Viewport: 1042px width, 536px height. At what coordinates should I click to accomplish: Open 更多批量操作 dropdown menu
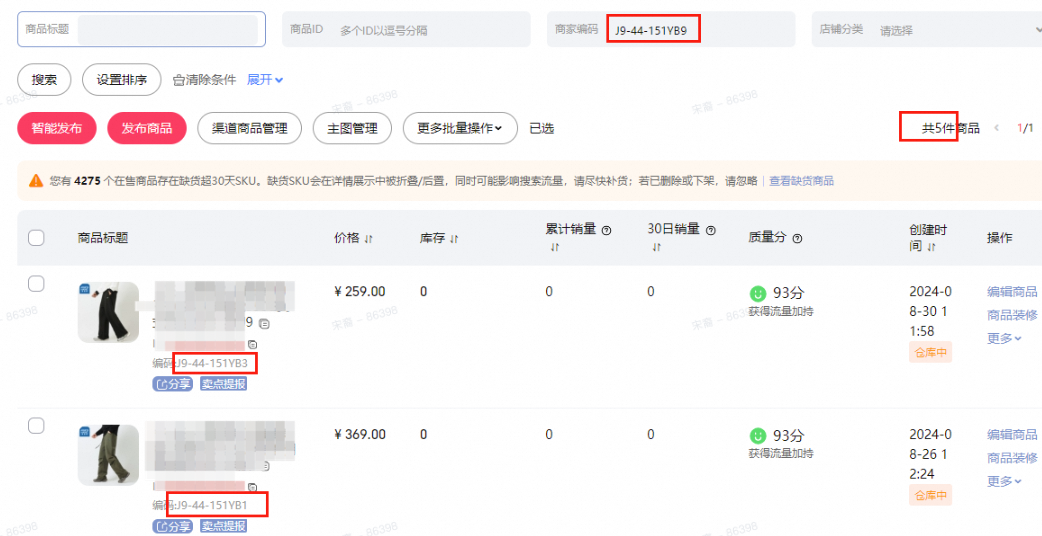pyautogui.click(x=460, y=128)
